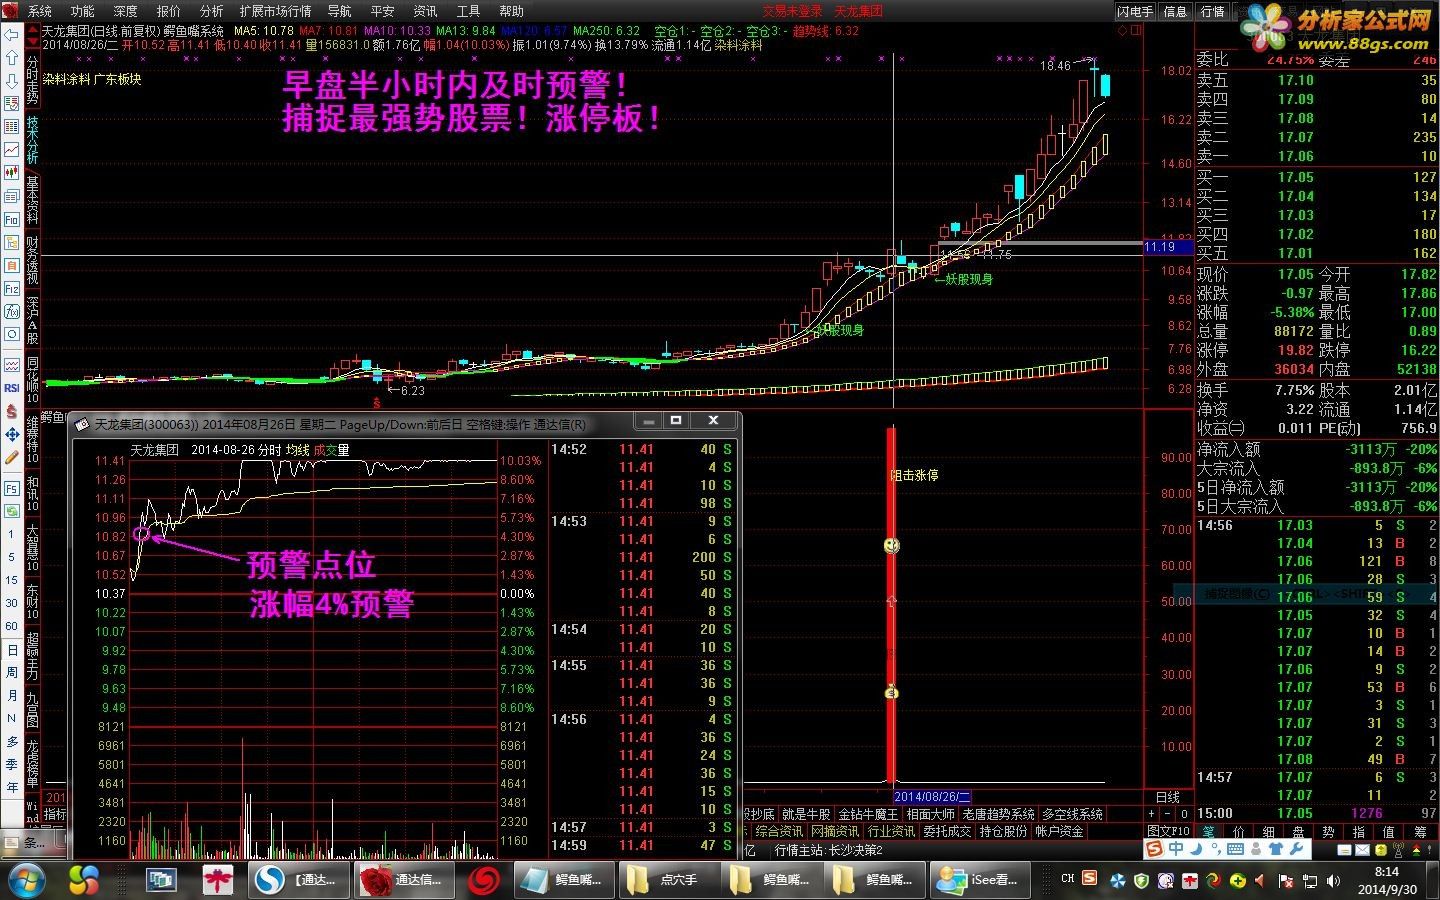
Task: Open the 基本资料 vertical tab
Action: [x=32, y=200]
